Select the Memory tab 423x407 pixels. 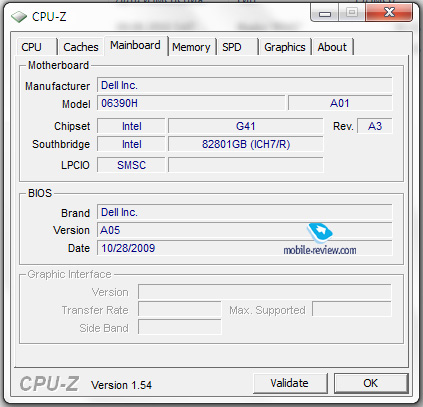tap(191, 47)
